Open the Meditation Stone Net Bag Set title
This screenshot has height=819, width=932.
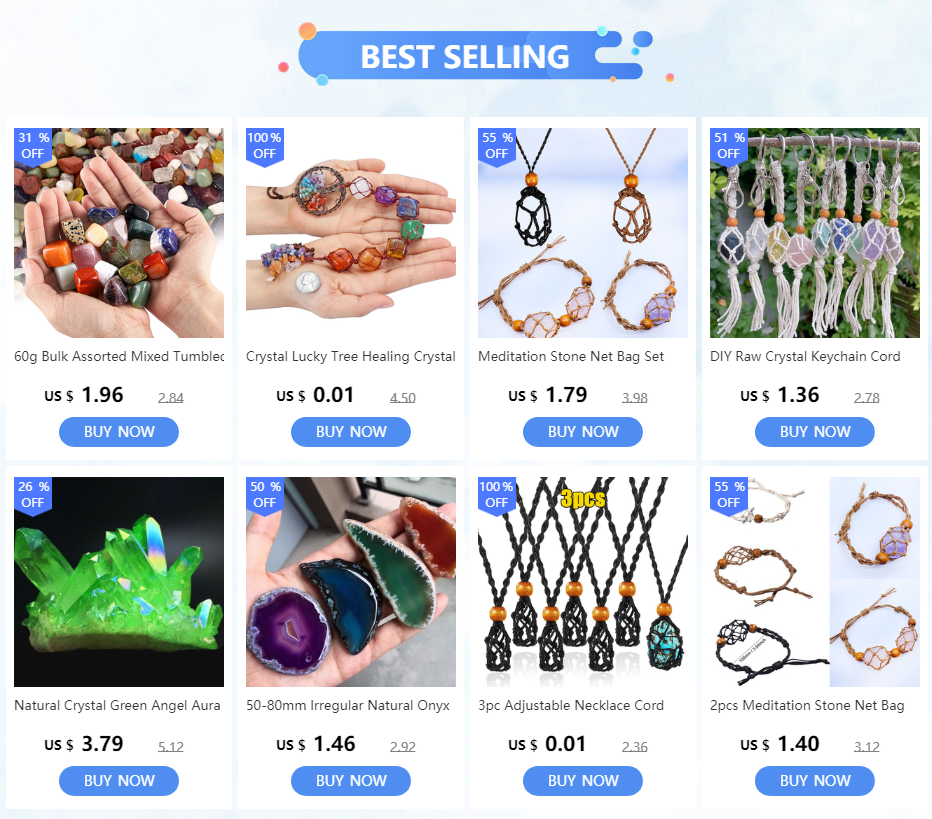click(x=571, y=357)
